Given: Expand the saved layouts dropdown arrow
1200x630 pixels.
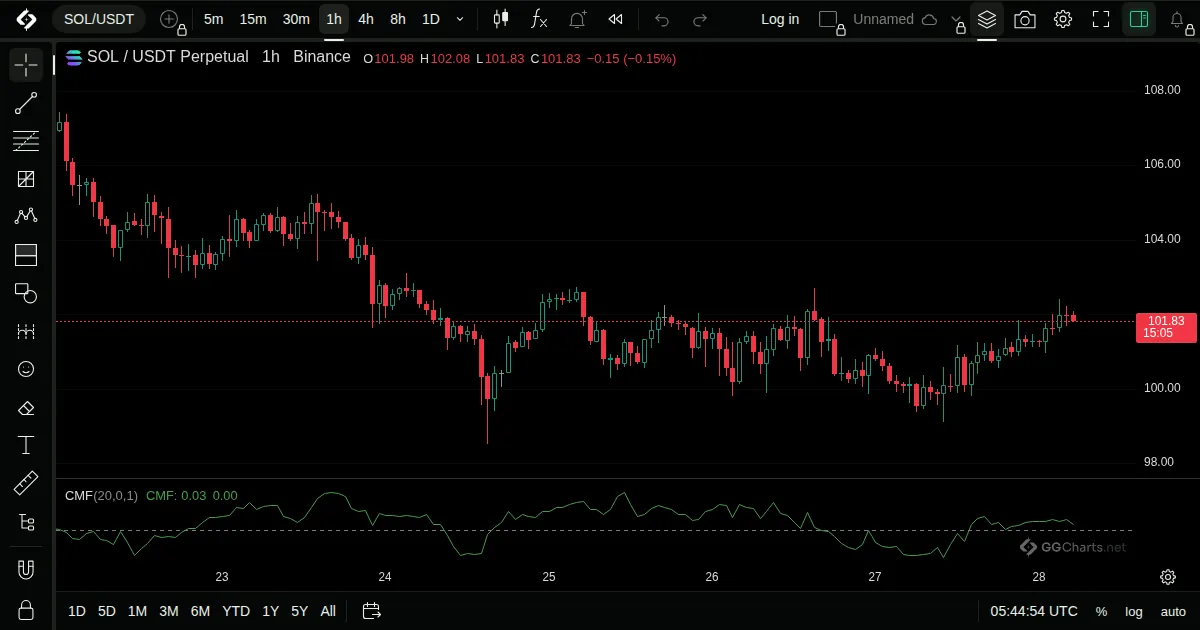Looking at the screenshot, I should tap(956, 19).
